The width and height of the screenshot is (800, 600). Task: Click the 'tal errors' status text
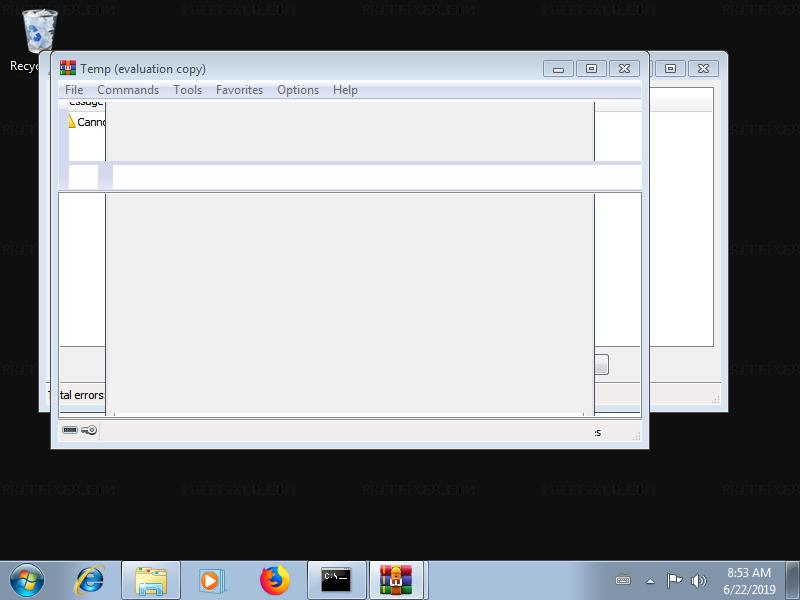(x=82, y=395)
